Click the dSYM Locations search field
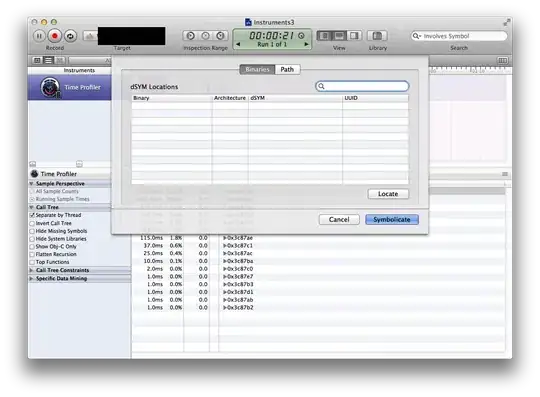This screenshot has height=397, width=540. coord(362,86)
